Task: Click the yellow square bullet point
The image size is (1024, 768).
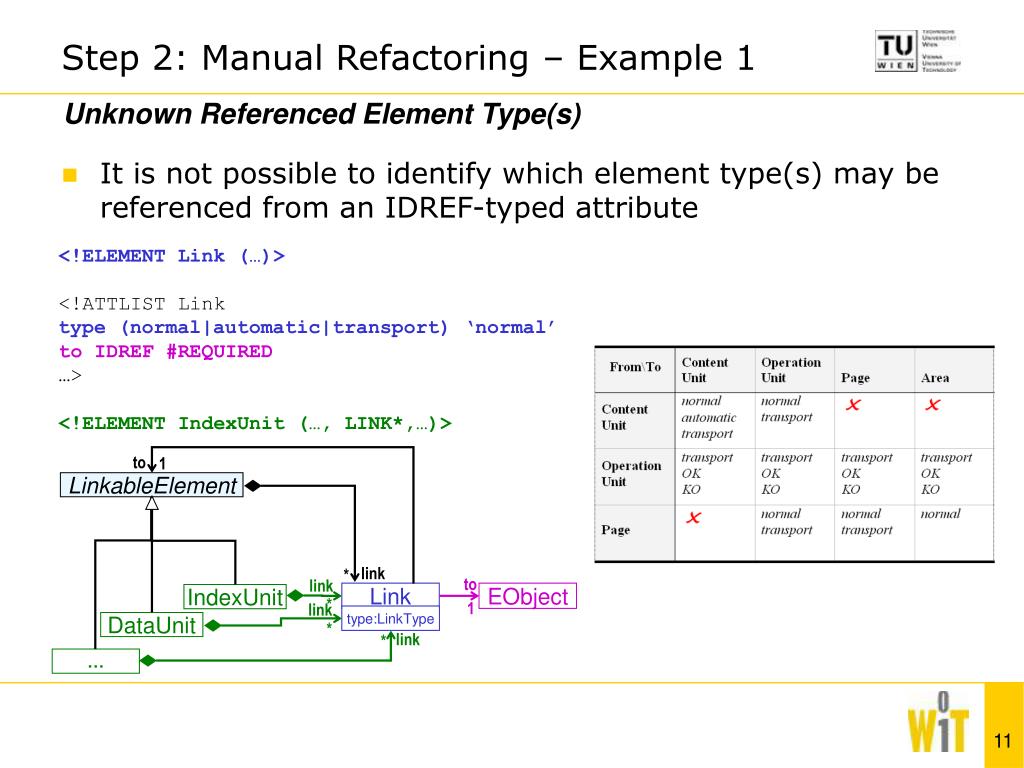Action: coord(69,176)
